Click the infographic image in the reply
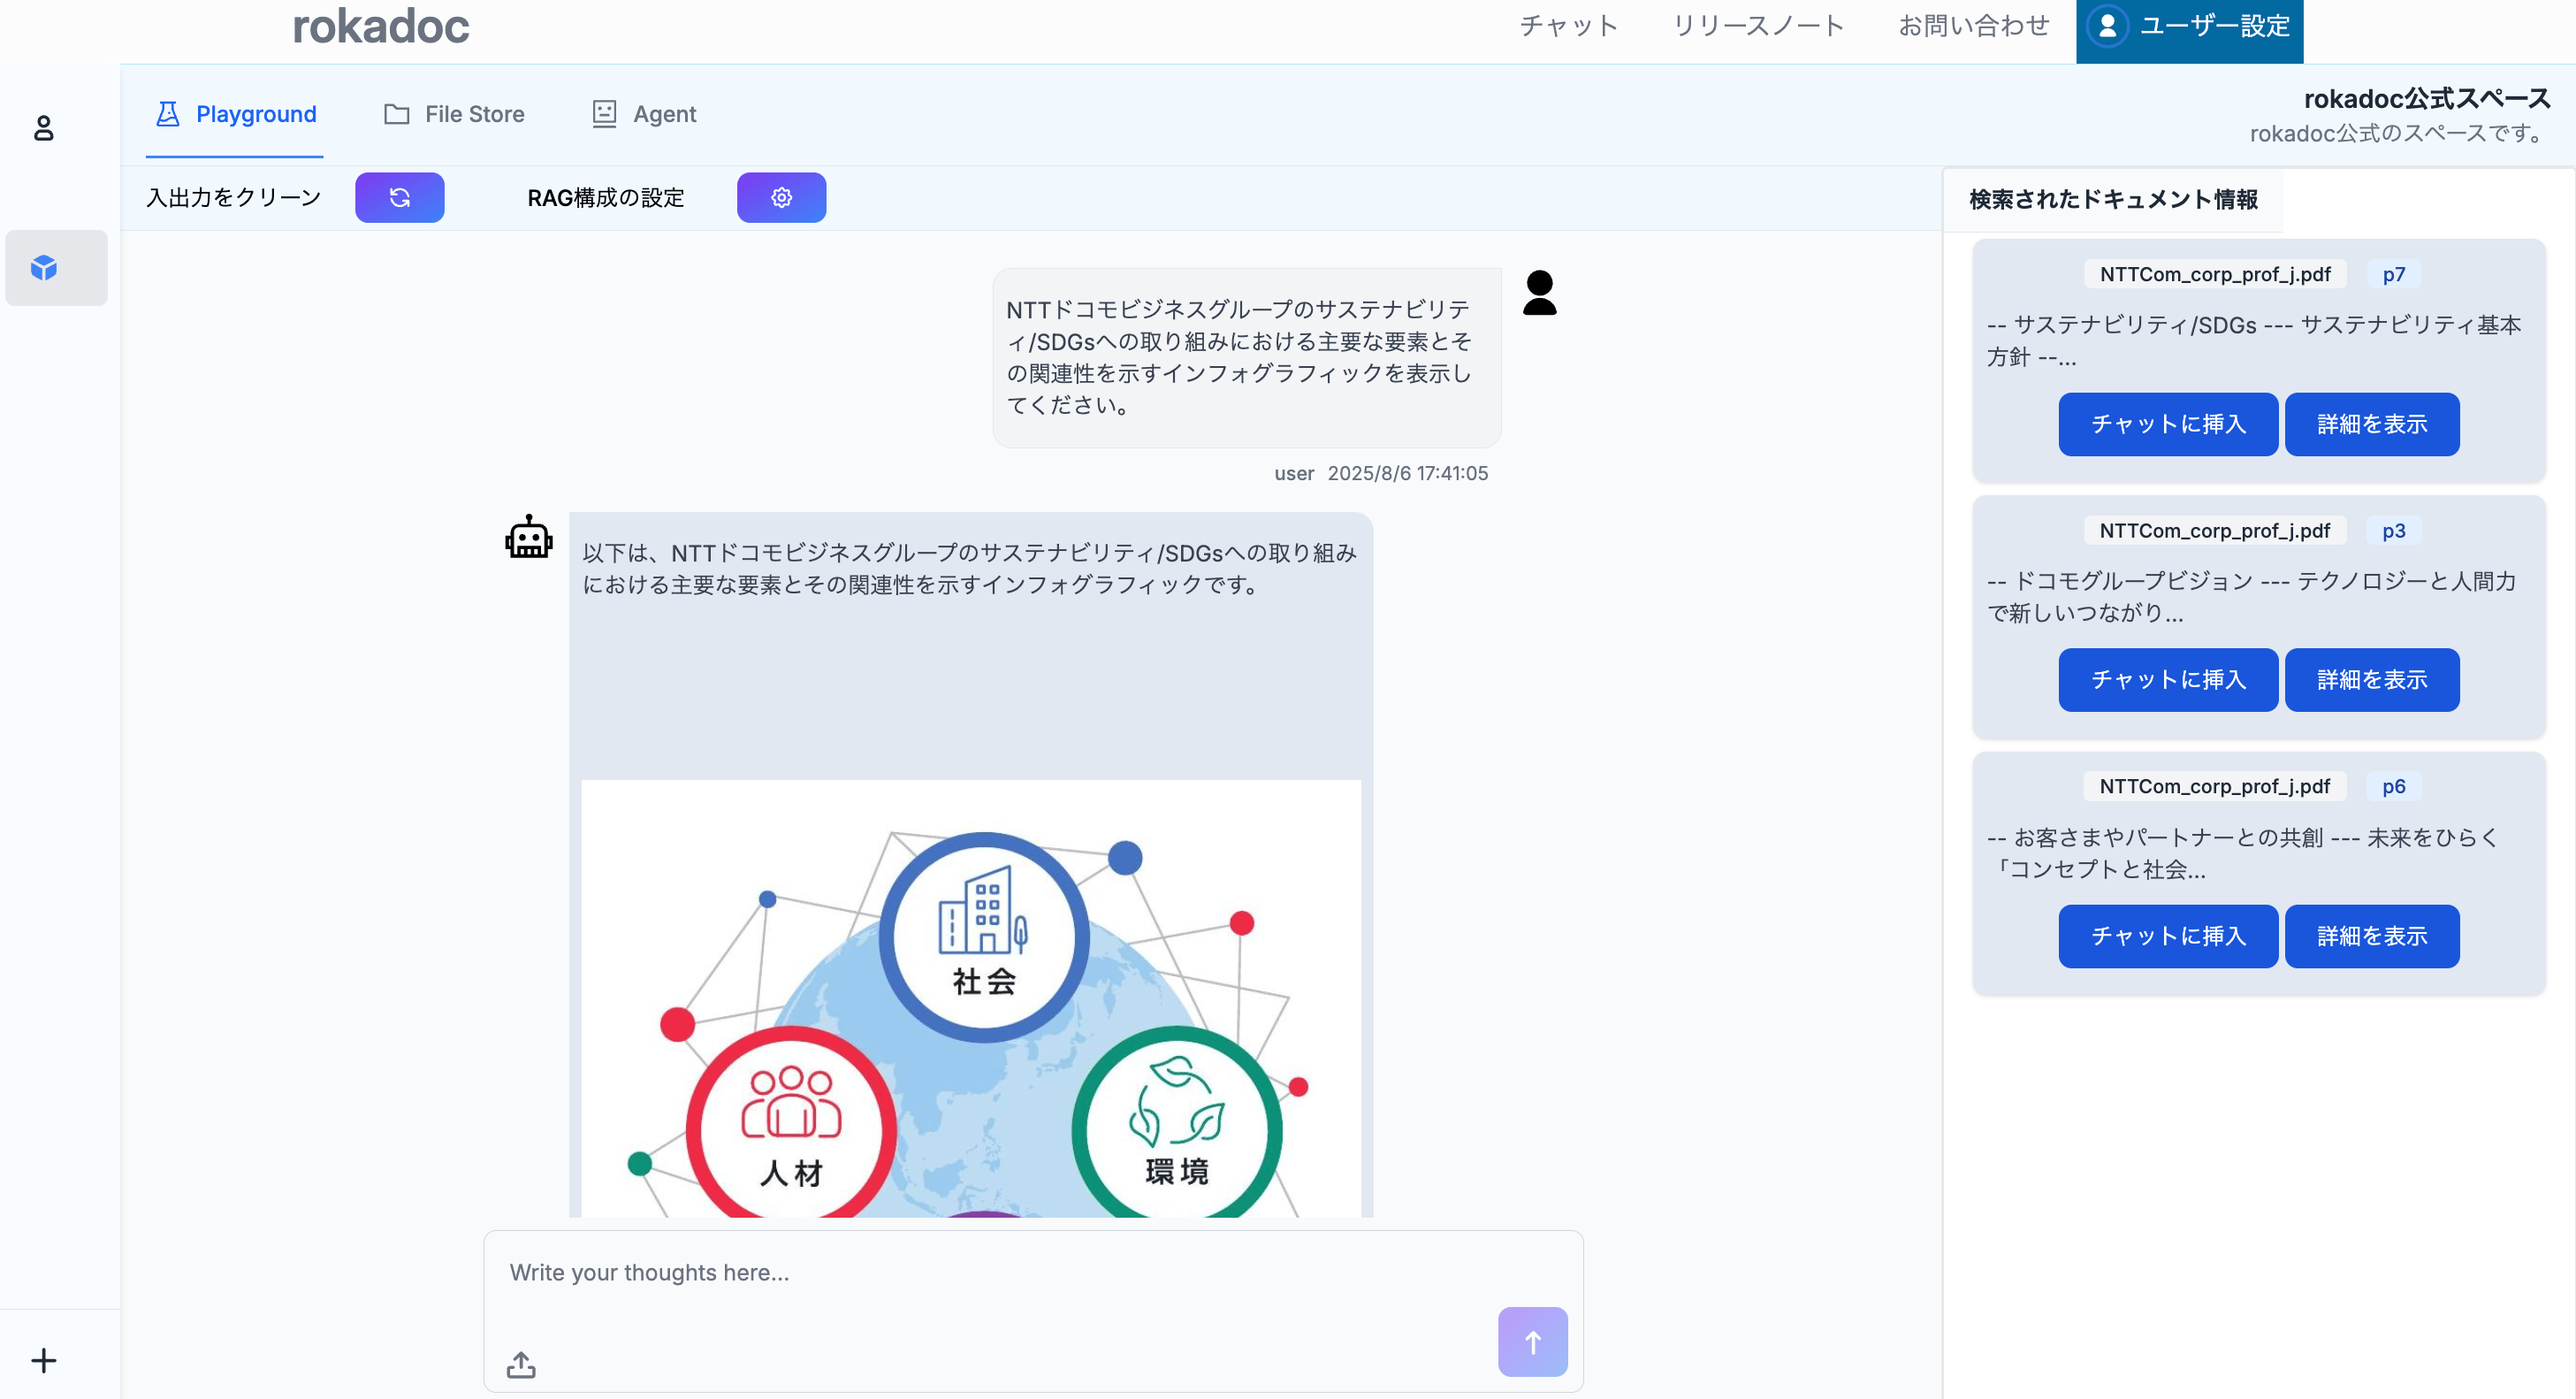Screen dimensions: 2576x1399 [971, 999]
